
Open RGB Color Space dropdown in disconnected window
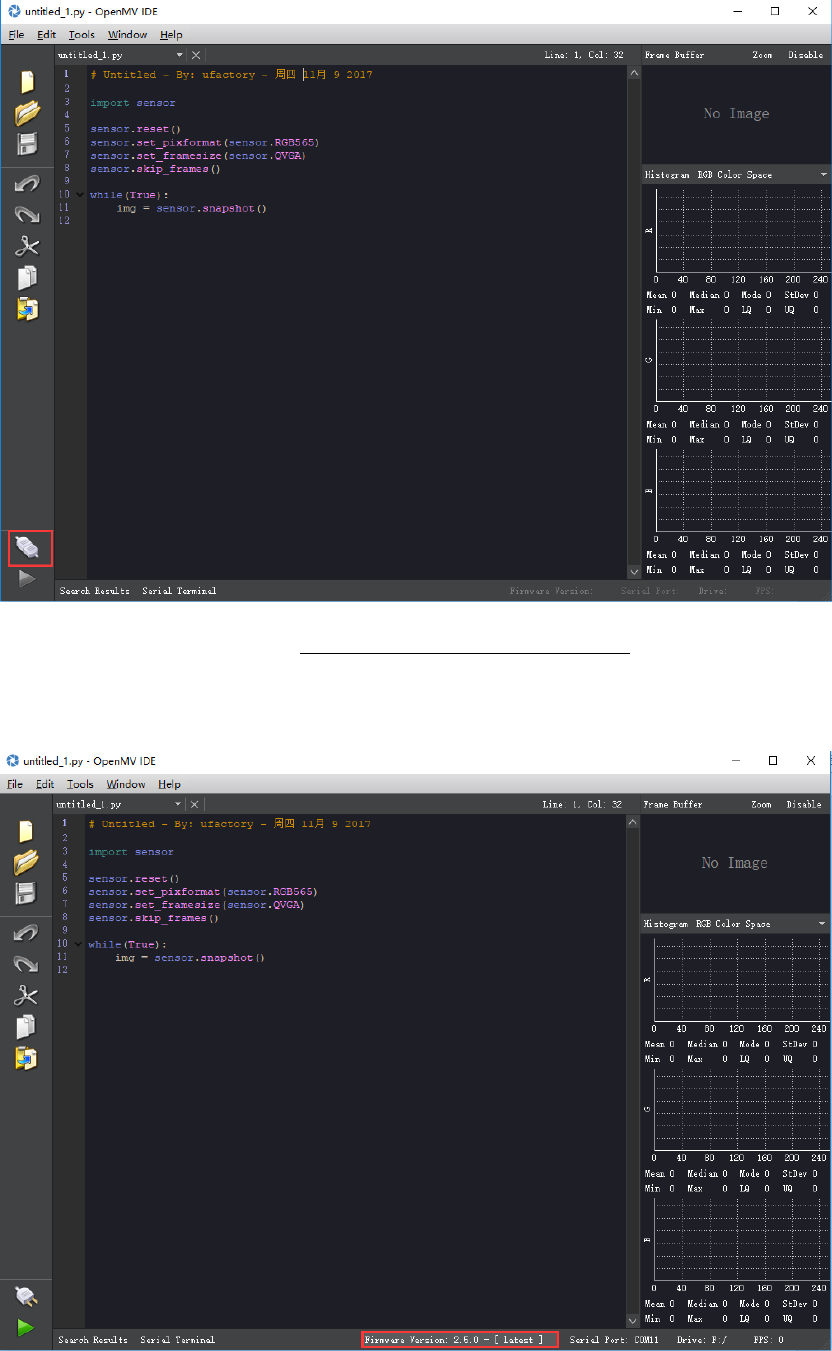824,175
